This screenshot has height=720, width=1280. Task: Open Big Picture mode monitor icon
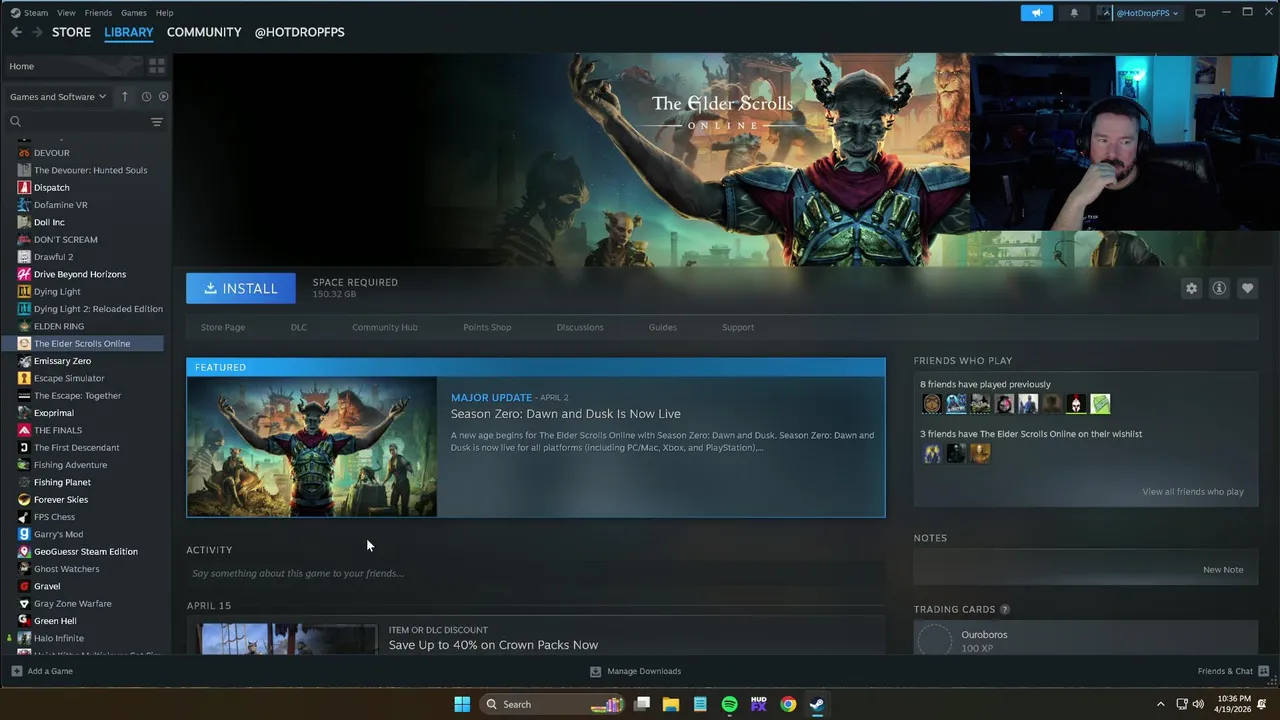[1200, 13]
